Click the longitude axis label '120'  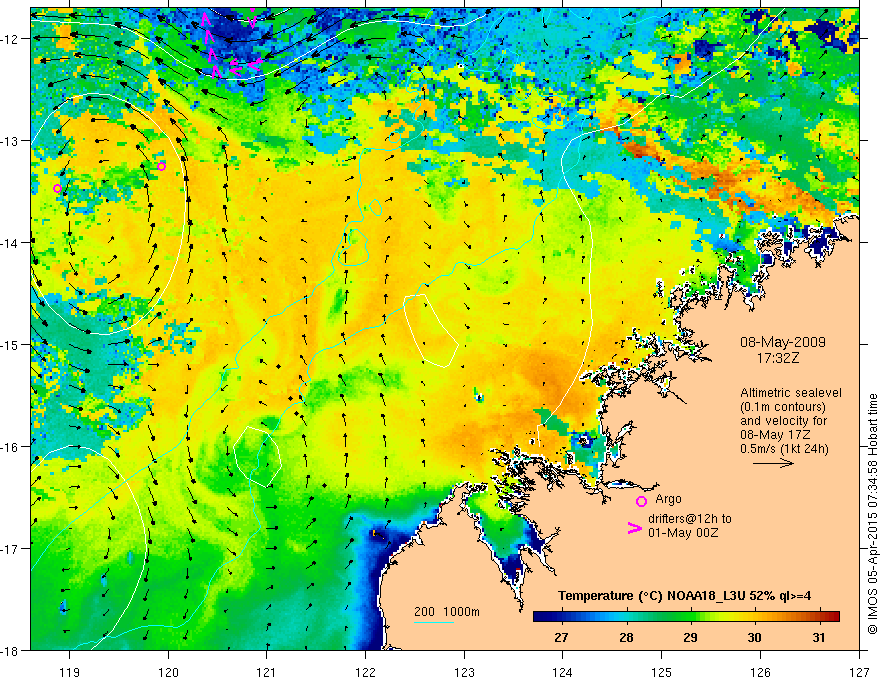click(x=168, y=672)
